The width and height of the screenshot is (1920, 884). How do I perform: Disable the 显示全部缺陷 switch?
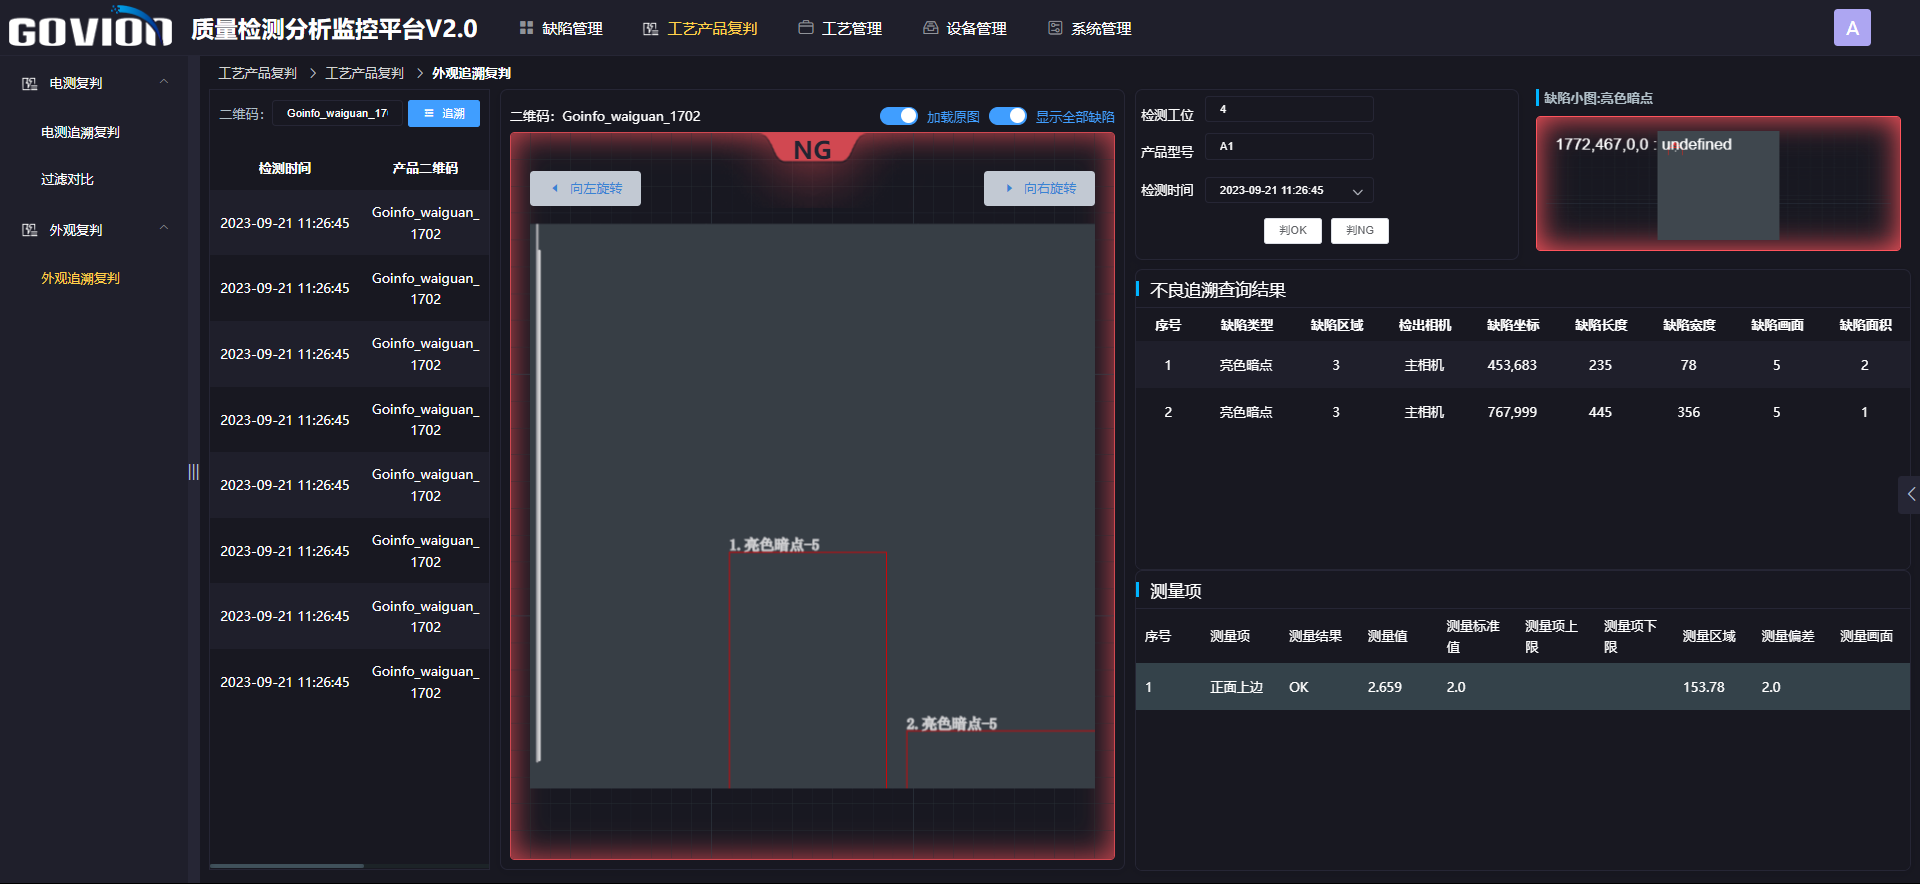(1007, 116)
